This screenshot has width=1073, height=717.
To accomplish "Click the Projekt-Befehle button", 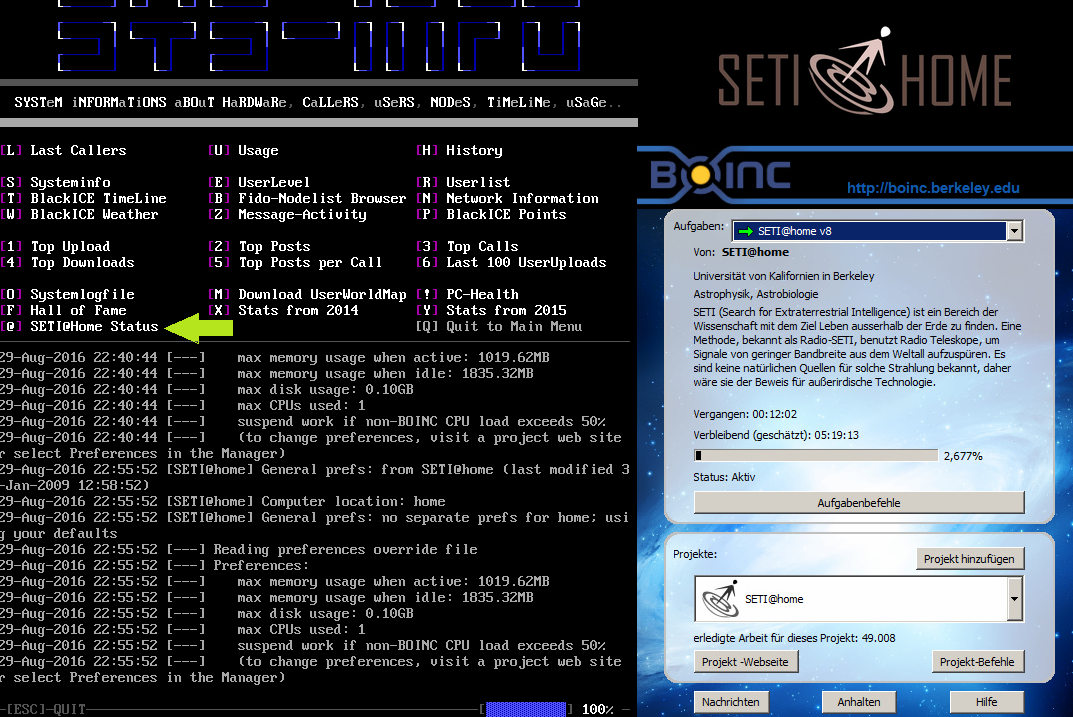I will pyautogui.click(x=978, y=662).
